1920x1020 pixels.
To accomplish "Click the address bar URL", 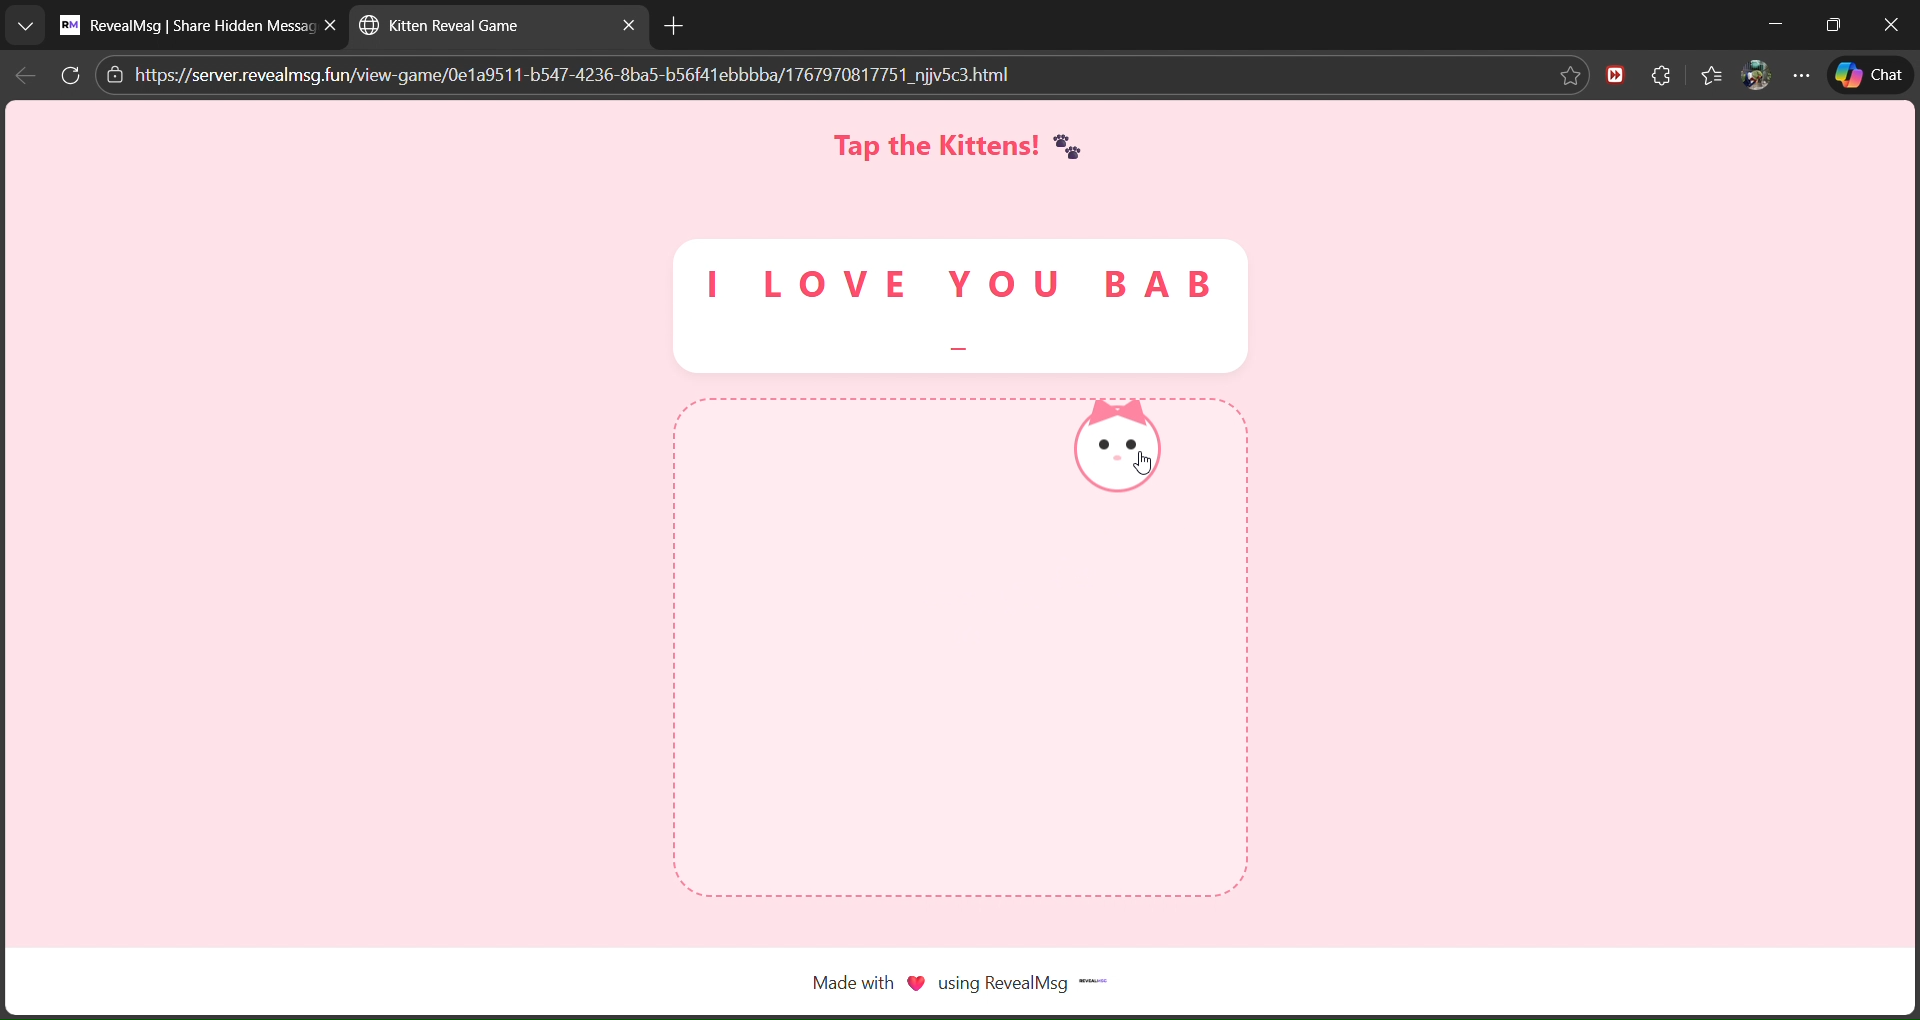I will tap(570, 76).
